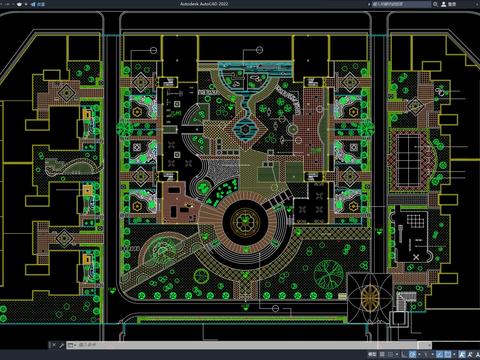Open object snap settings dropdown arrow
480x360 pixels.
454,354
